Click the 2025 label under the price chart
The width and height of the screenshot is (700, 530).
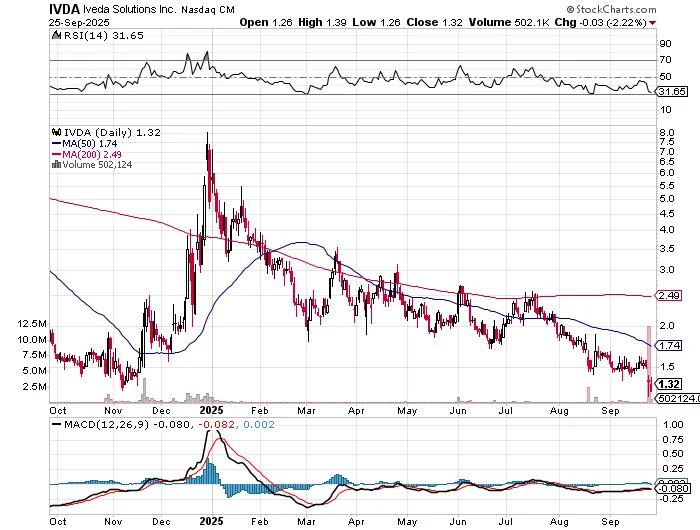[x=212, y=410]
